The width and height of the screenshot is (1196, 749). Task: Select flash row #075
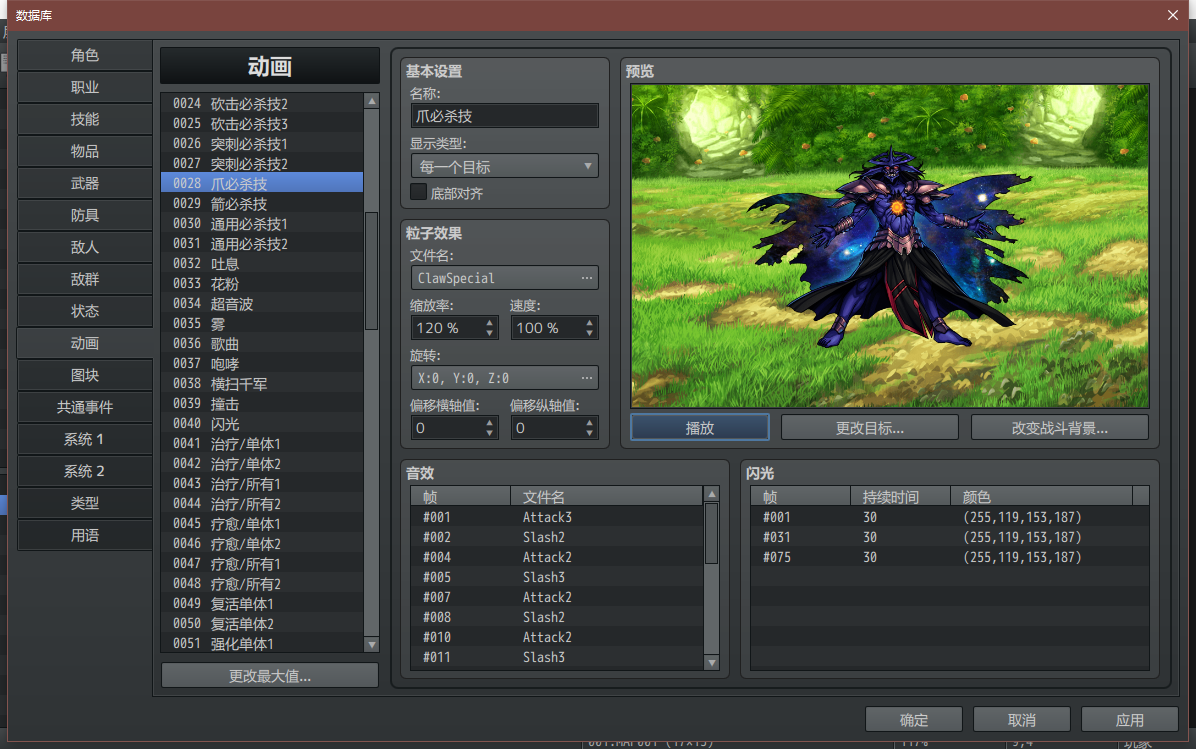click(x=950, y=557)
